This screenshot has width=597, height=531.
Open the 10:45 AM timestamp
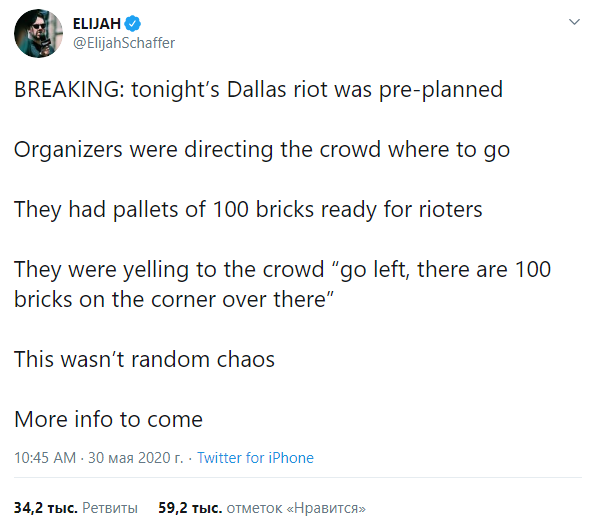[45, 458]
